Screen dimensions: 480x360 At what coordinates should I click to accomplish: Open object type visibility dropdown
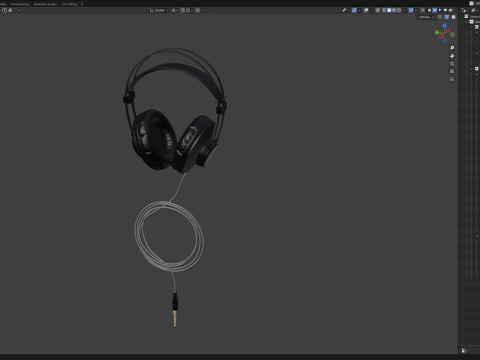point(345,10)
